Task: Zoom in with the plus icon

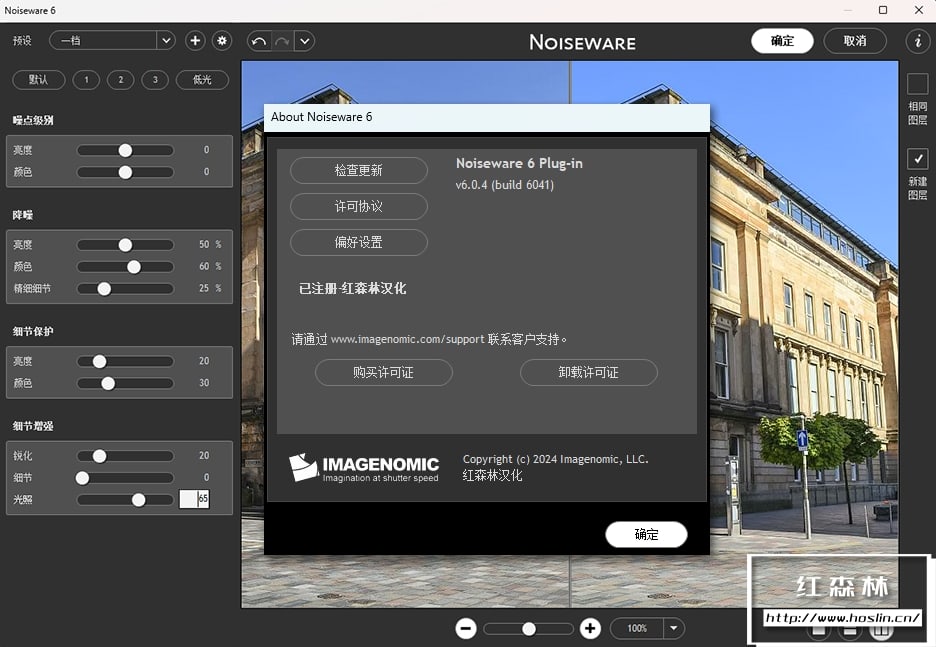Action: (590, 628)
